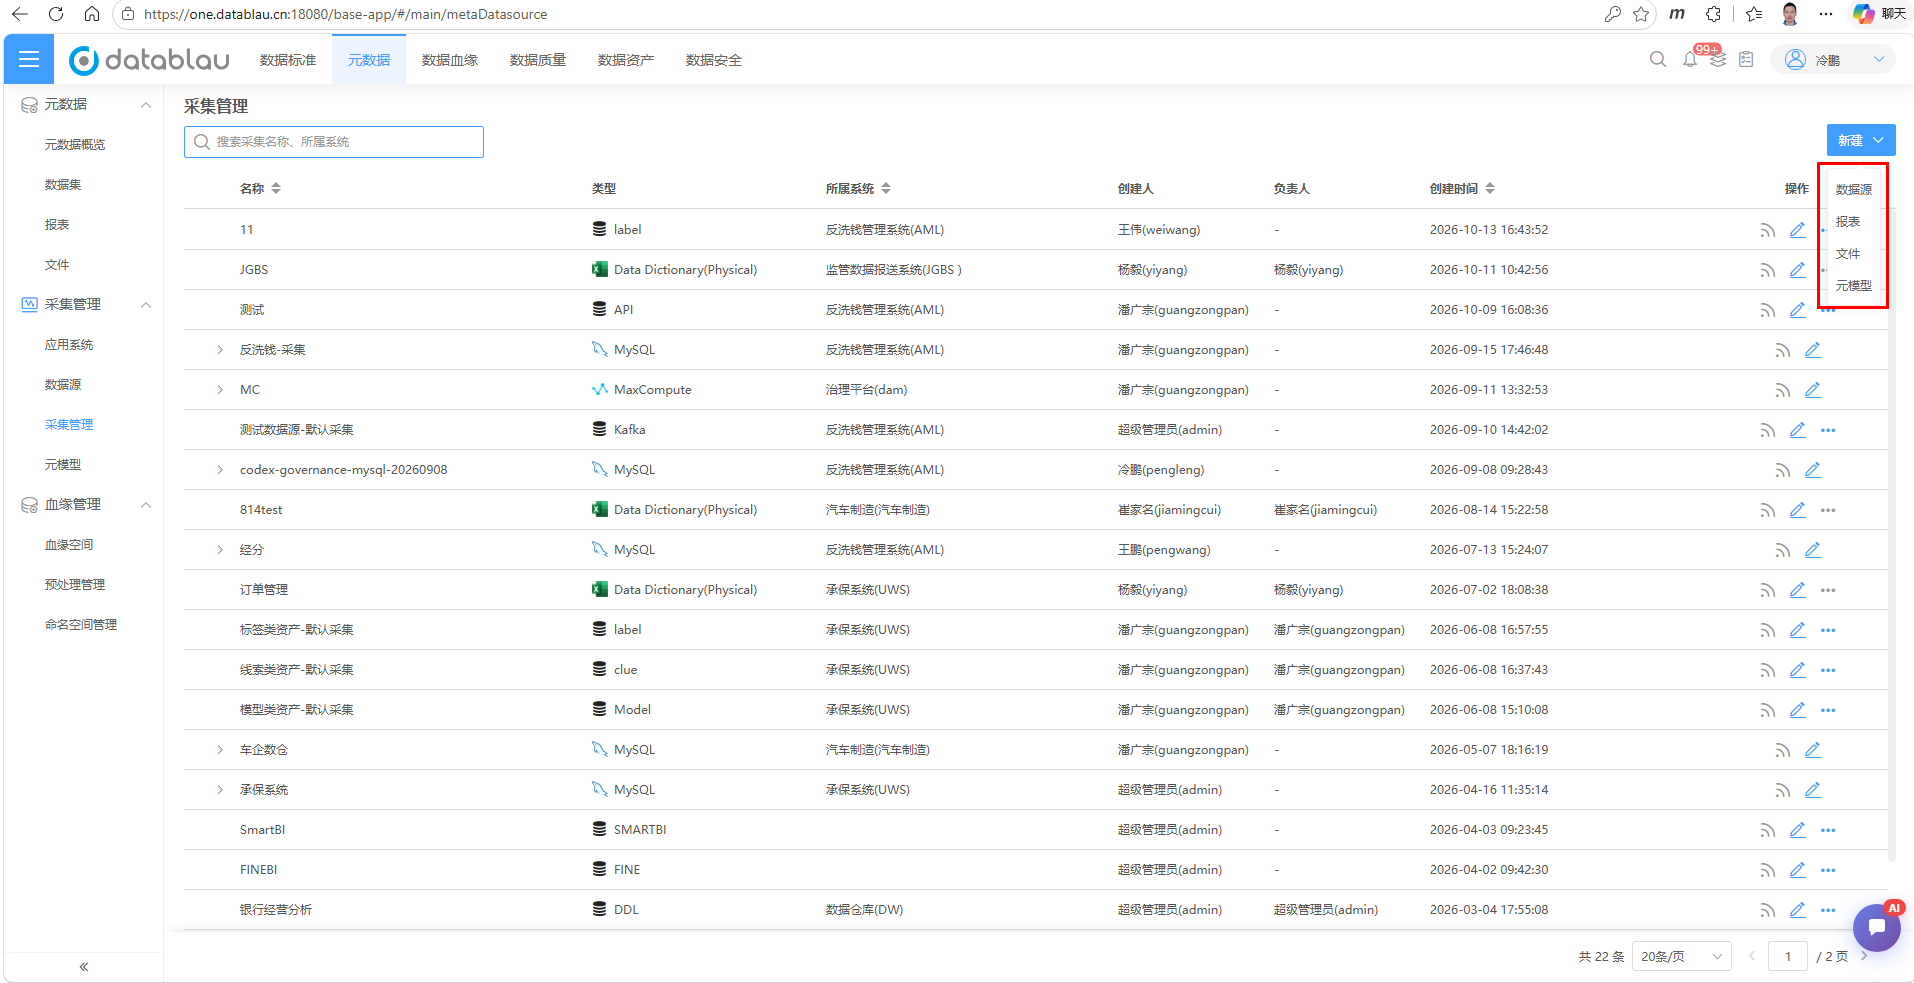Open more options for SmartBI row
Screen dimensions: 1914x983
coord(1828,830)
